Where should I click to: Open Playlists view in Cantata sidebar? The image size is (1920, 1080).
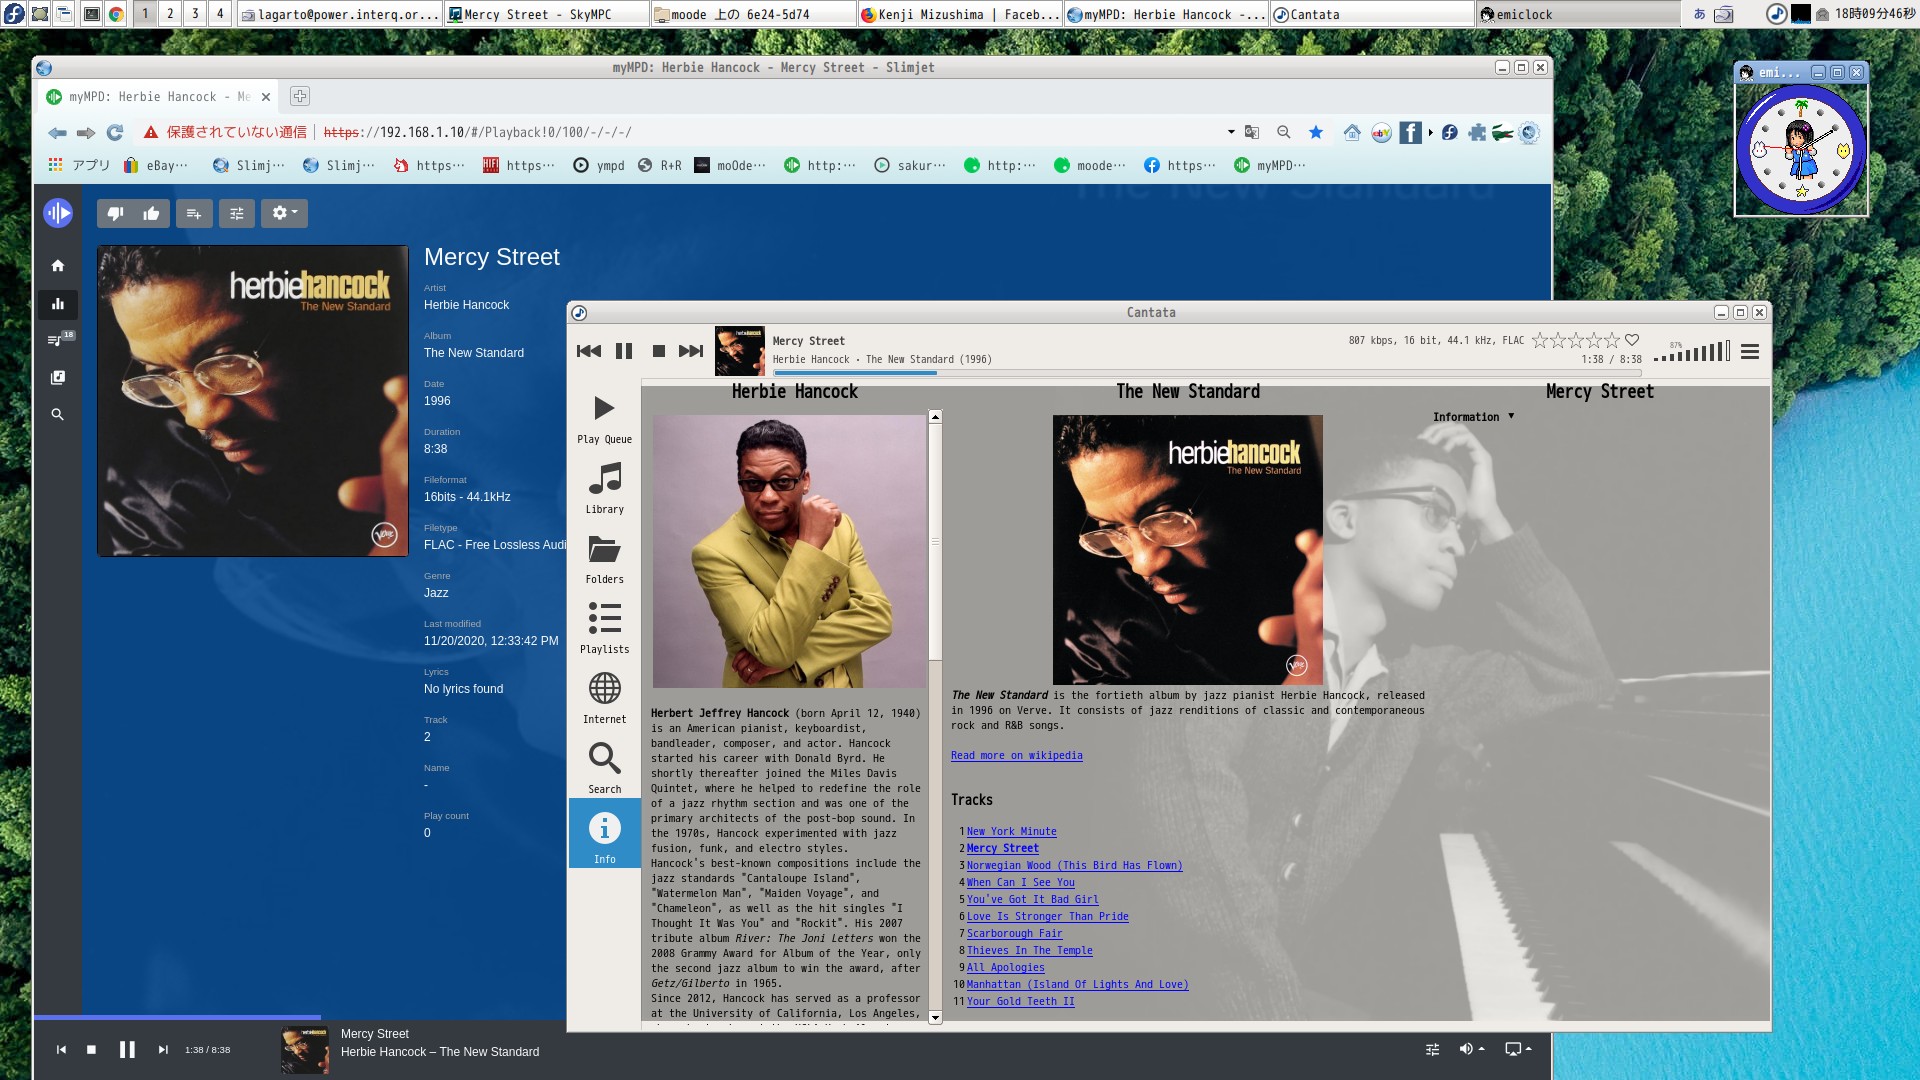click(604, 628)
